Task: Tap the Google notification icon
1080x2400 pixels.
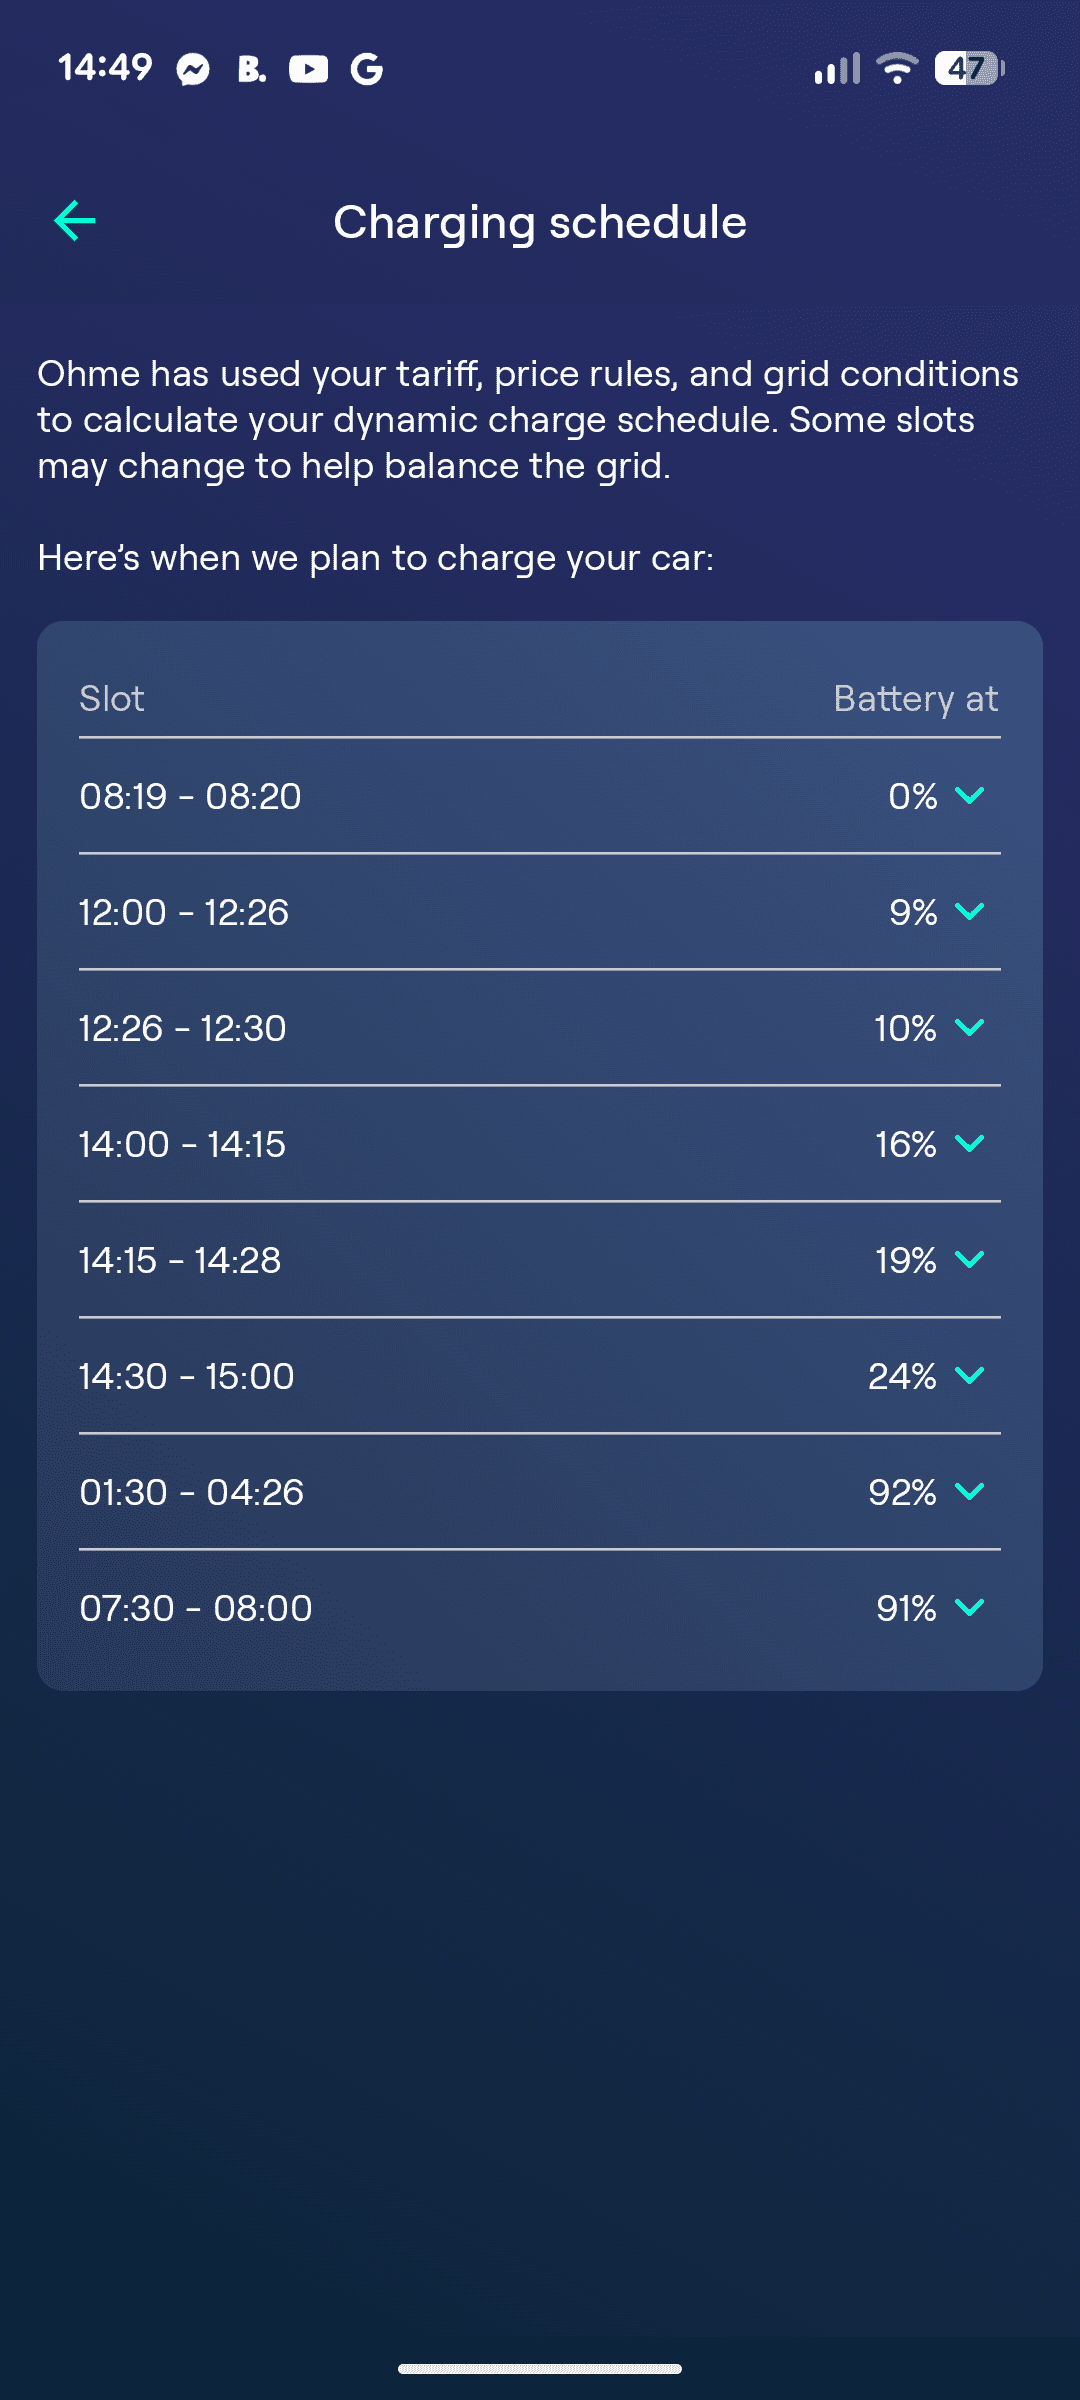Action: [x=367, y=69]
